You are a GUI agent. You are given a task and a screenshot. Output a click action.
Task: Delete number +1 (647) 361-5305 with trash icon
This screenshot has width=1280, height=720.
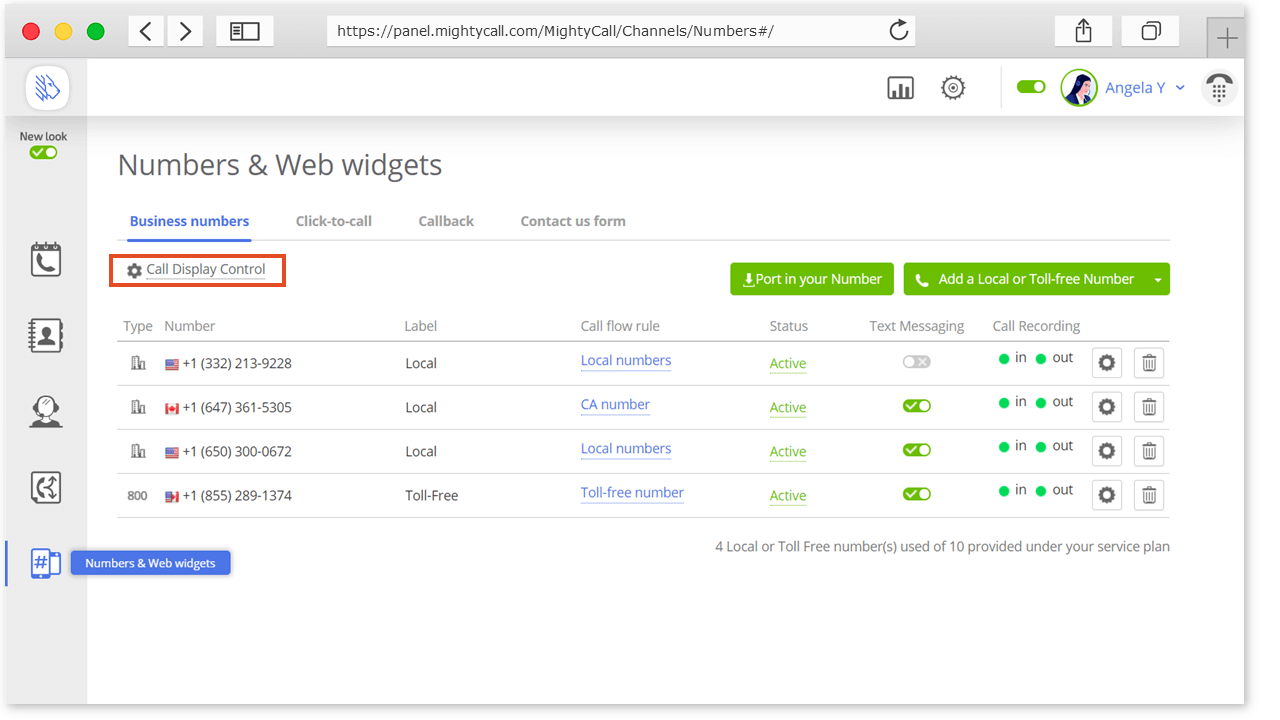point(1149,407)
